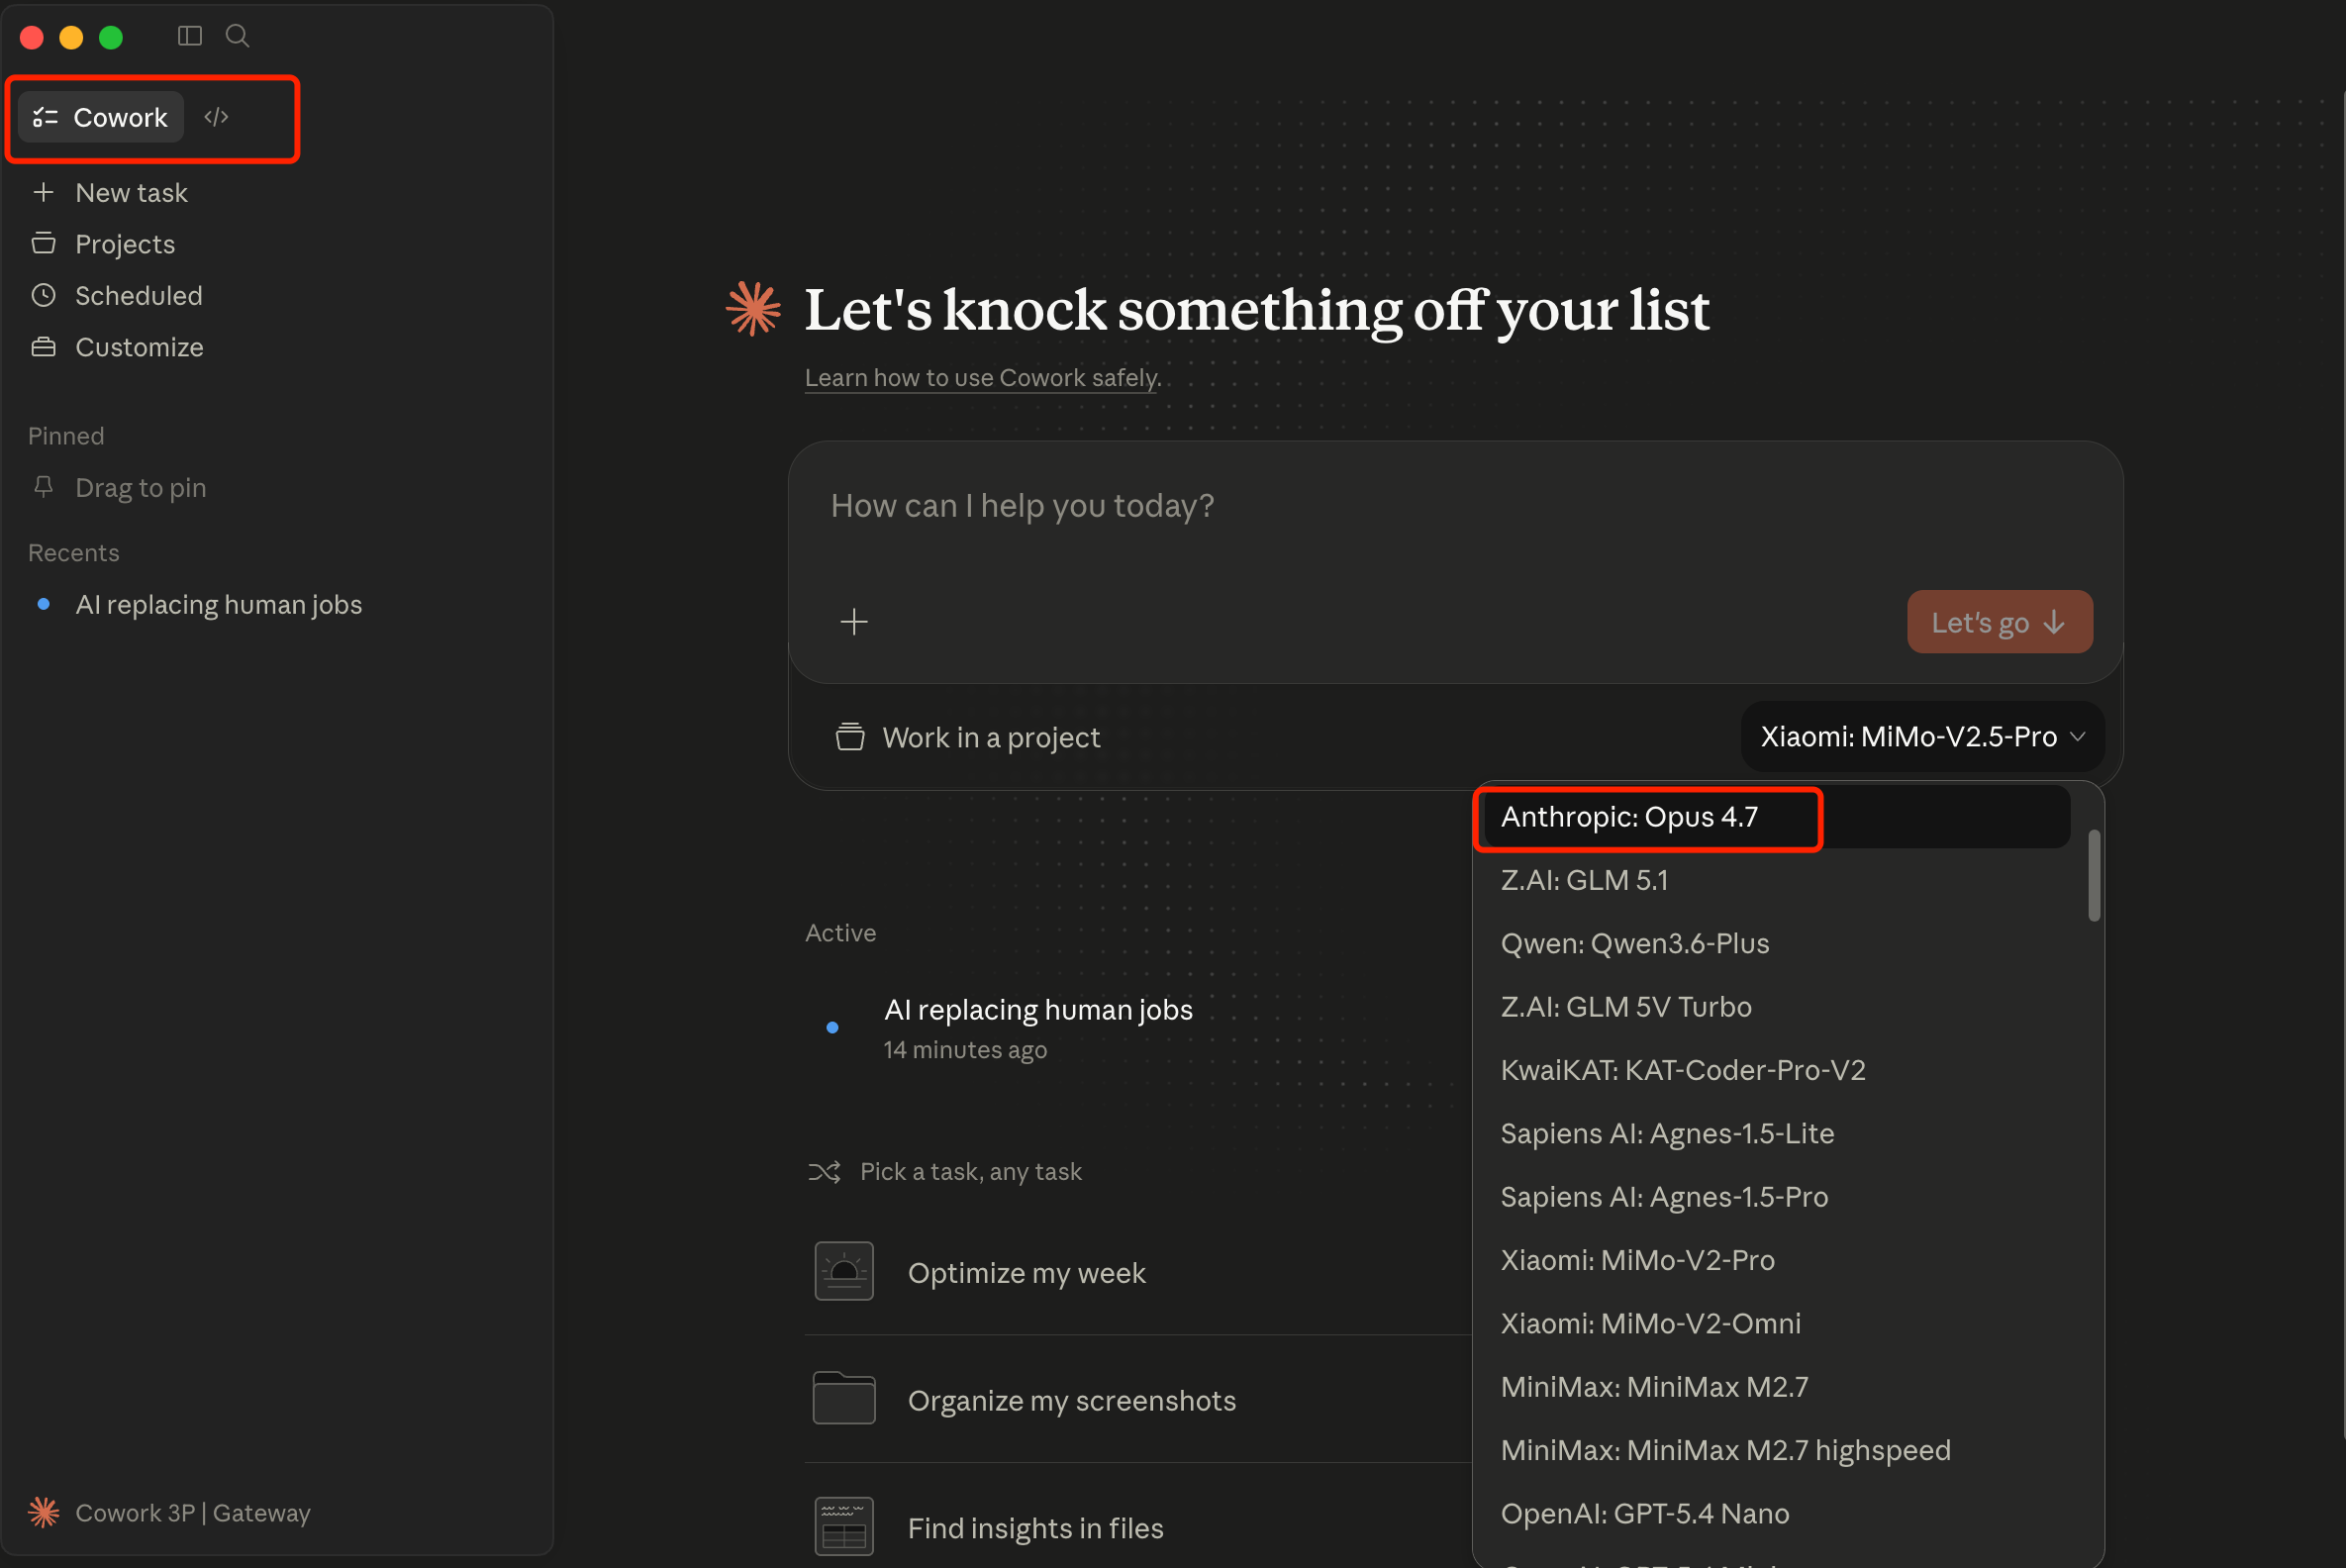This screenshot has height=1568, width=2346.
Task: Click the chevron on the model selector
Action: click(2077, 737)
